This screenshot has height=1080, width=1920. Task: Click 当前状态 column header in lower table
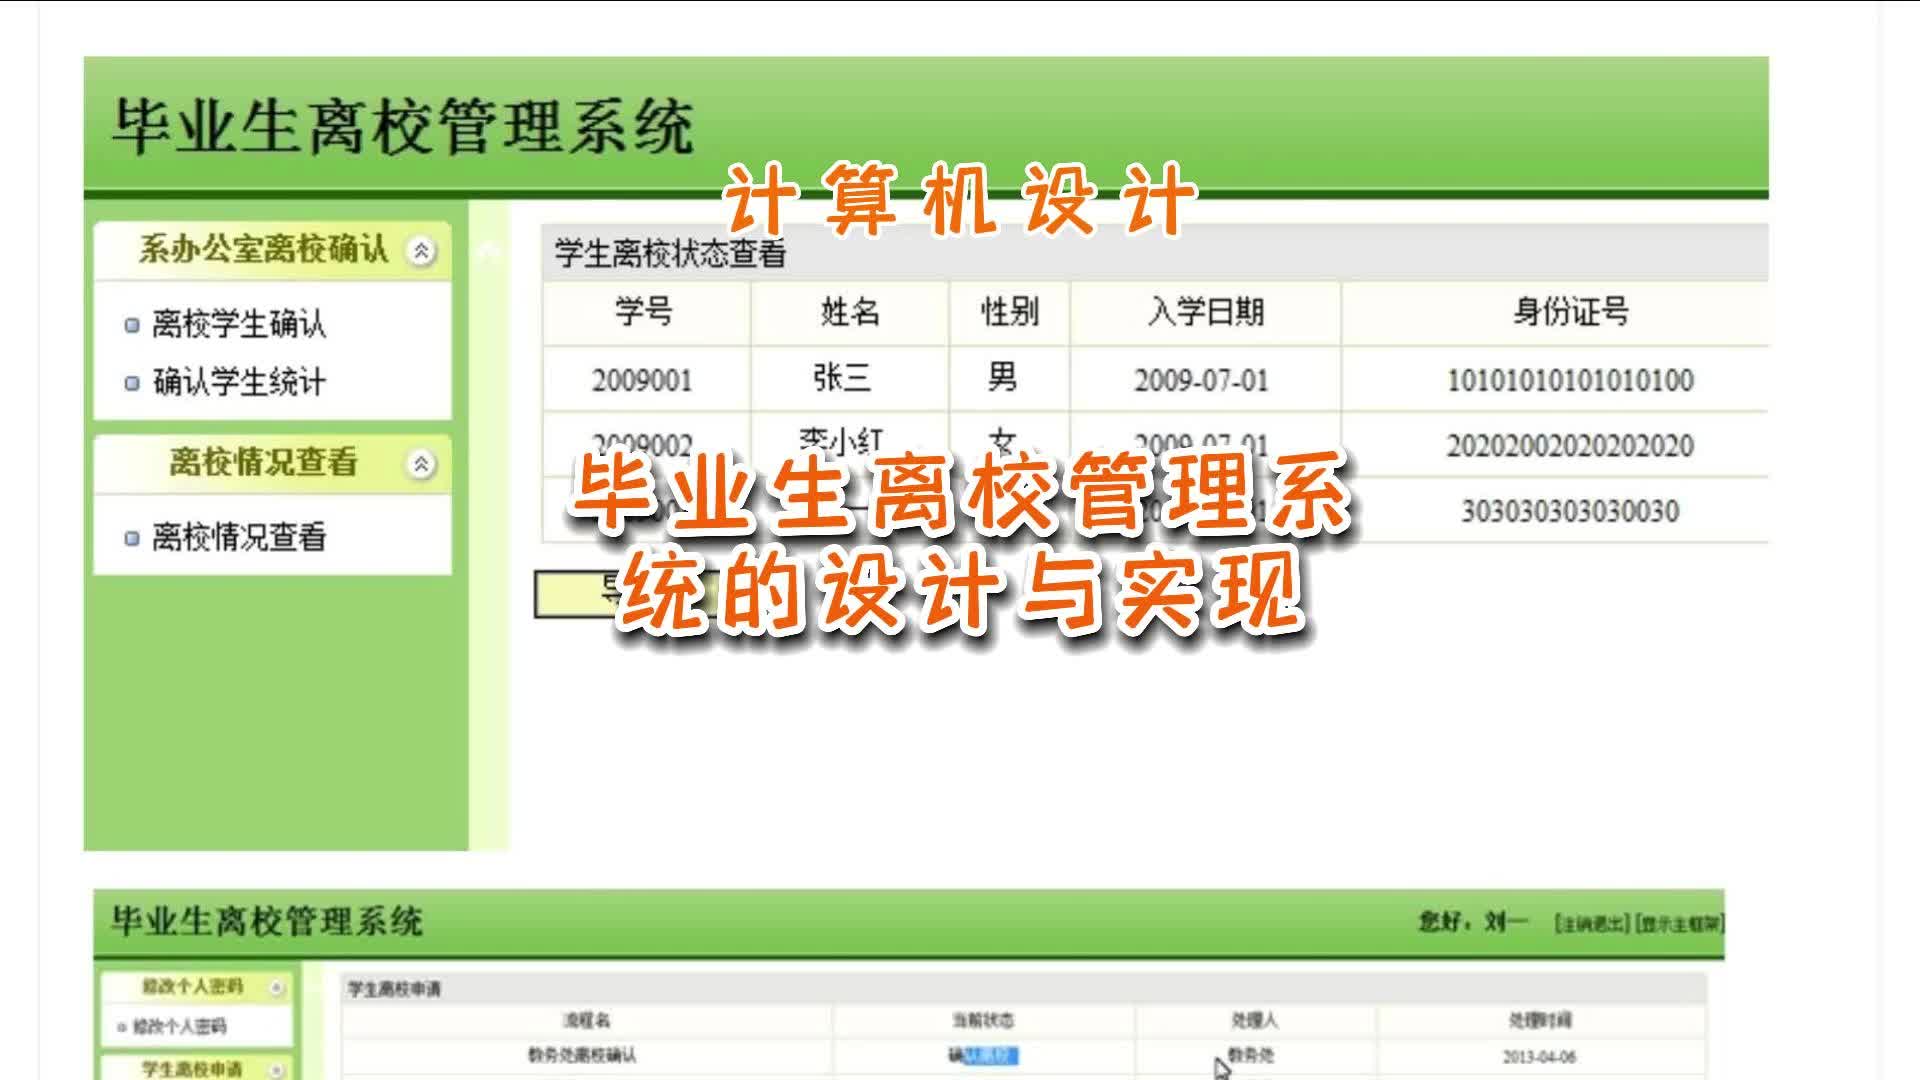coord(983,1020)
